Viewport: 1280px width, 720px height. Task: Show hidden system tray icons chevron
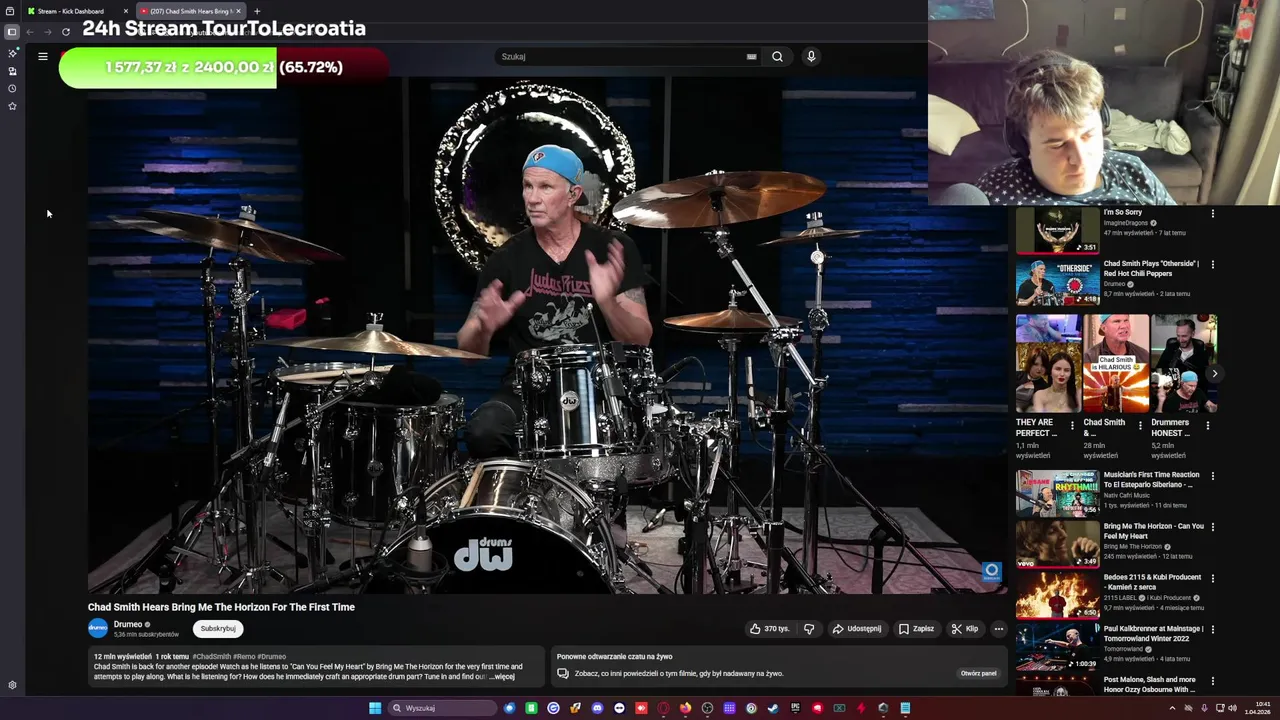[x=1172, y=708]
